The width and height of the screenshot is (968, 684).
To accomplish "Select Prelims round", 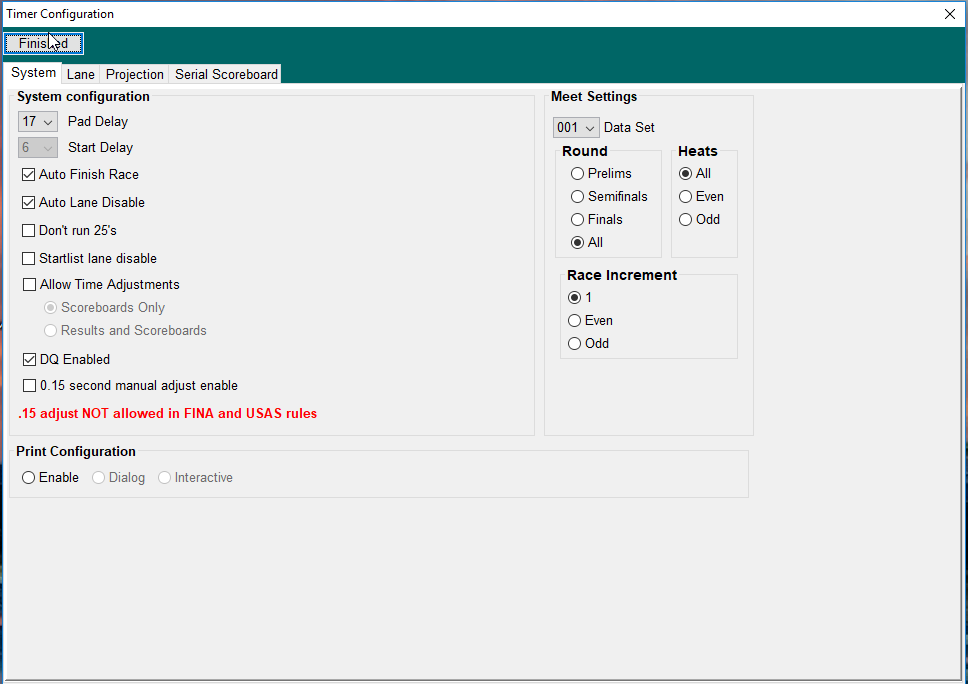I will tap(577, 174).
